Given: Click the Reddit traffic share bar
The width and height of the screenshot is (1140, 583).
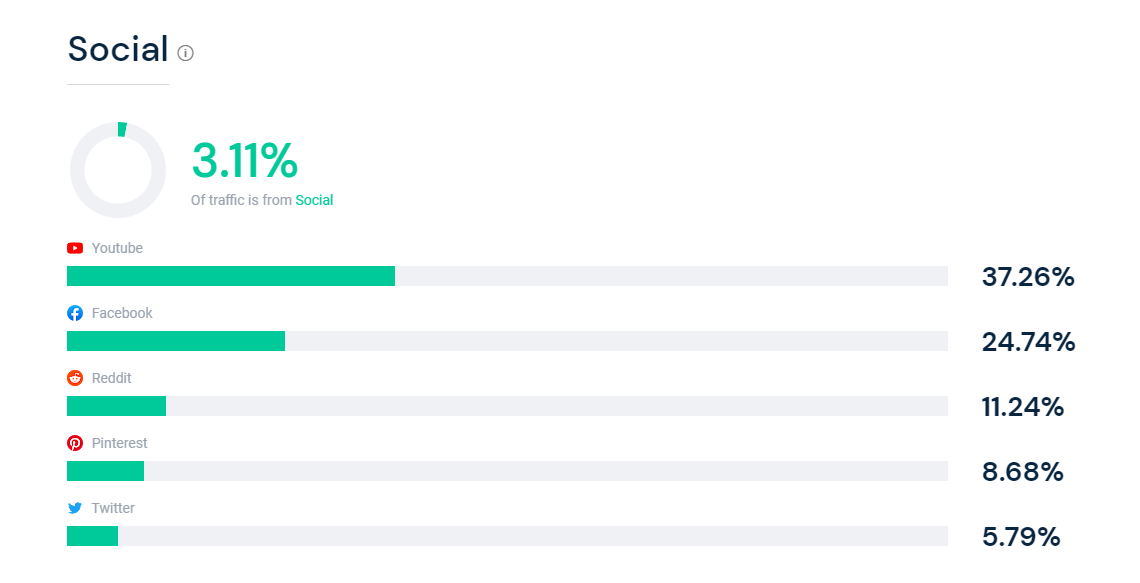Looking at the screenshot, I should (x=116, y=406).
